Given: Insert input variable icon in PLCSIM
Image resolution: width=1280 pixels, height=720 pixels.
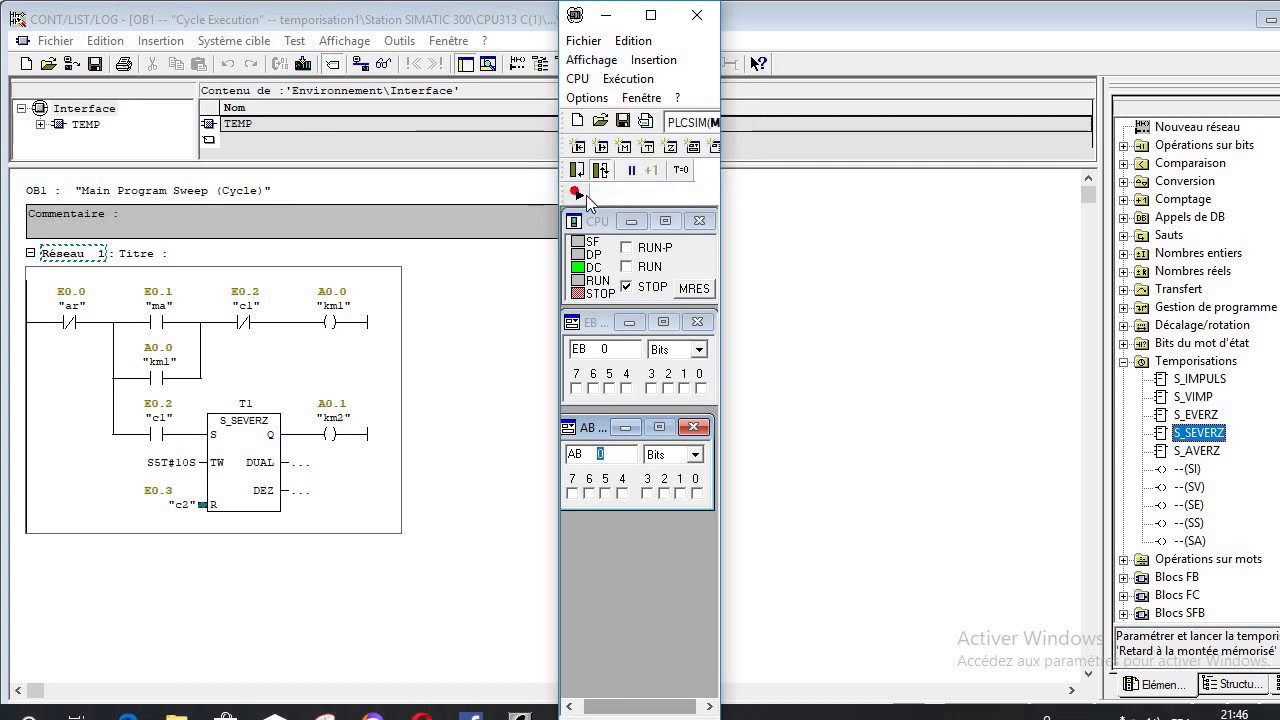Looking at the screenshot, I should point(579,147).
